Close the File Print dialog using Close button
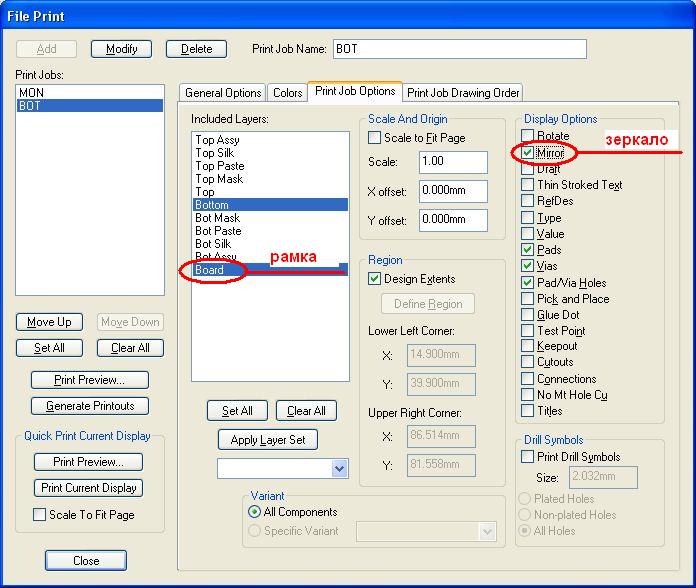 [x=86, y=561]
